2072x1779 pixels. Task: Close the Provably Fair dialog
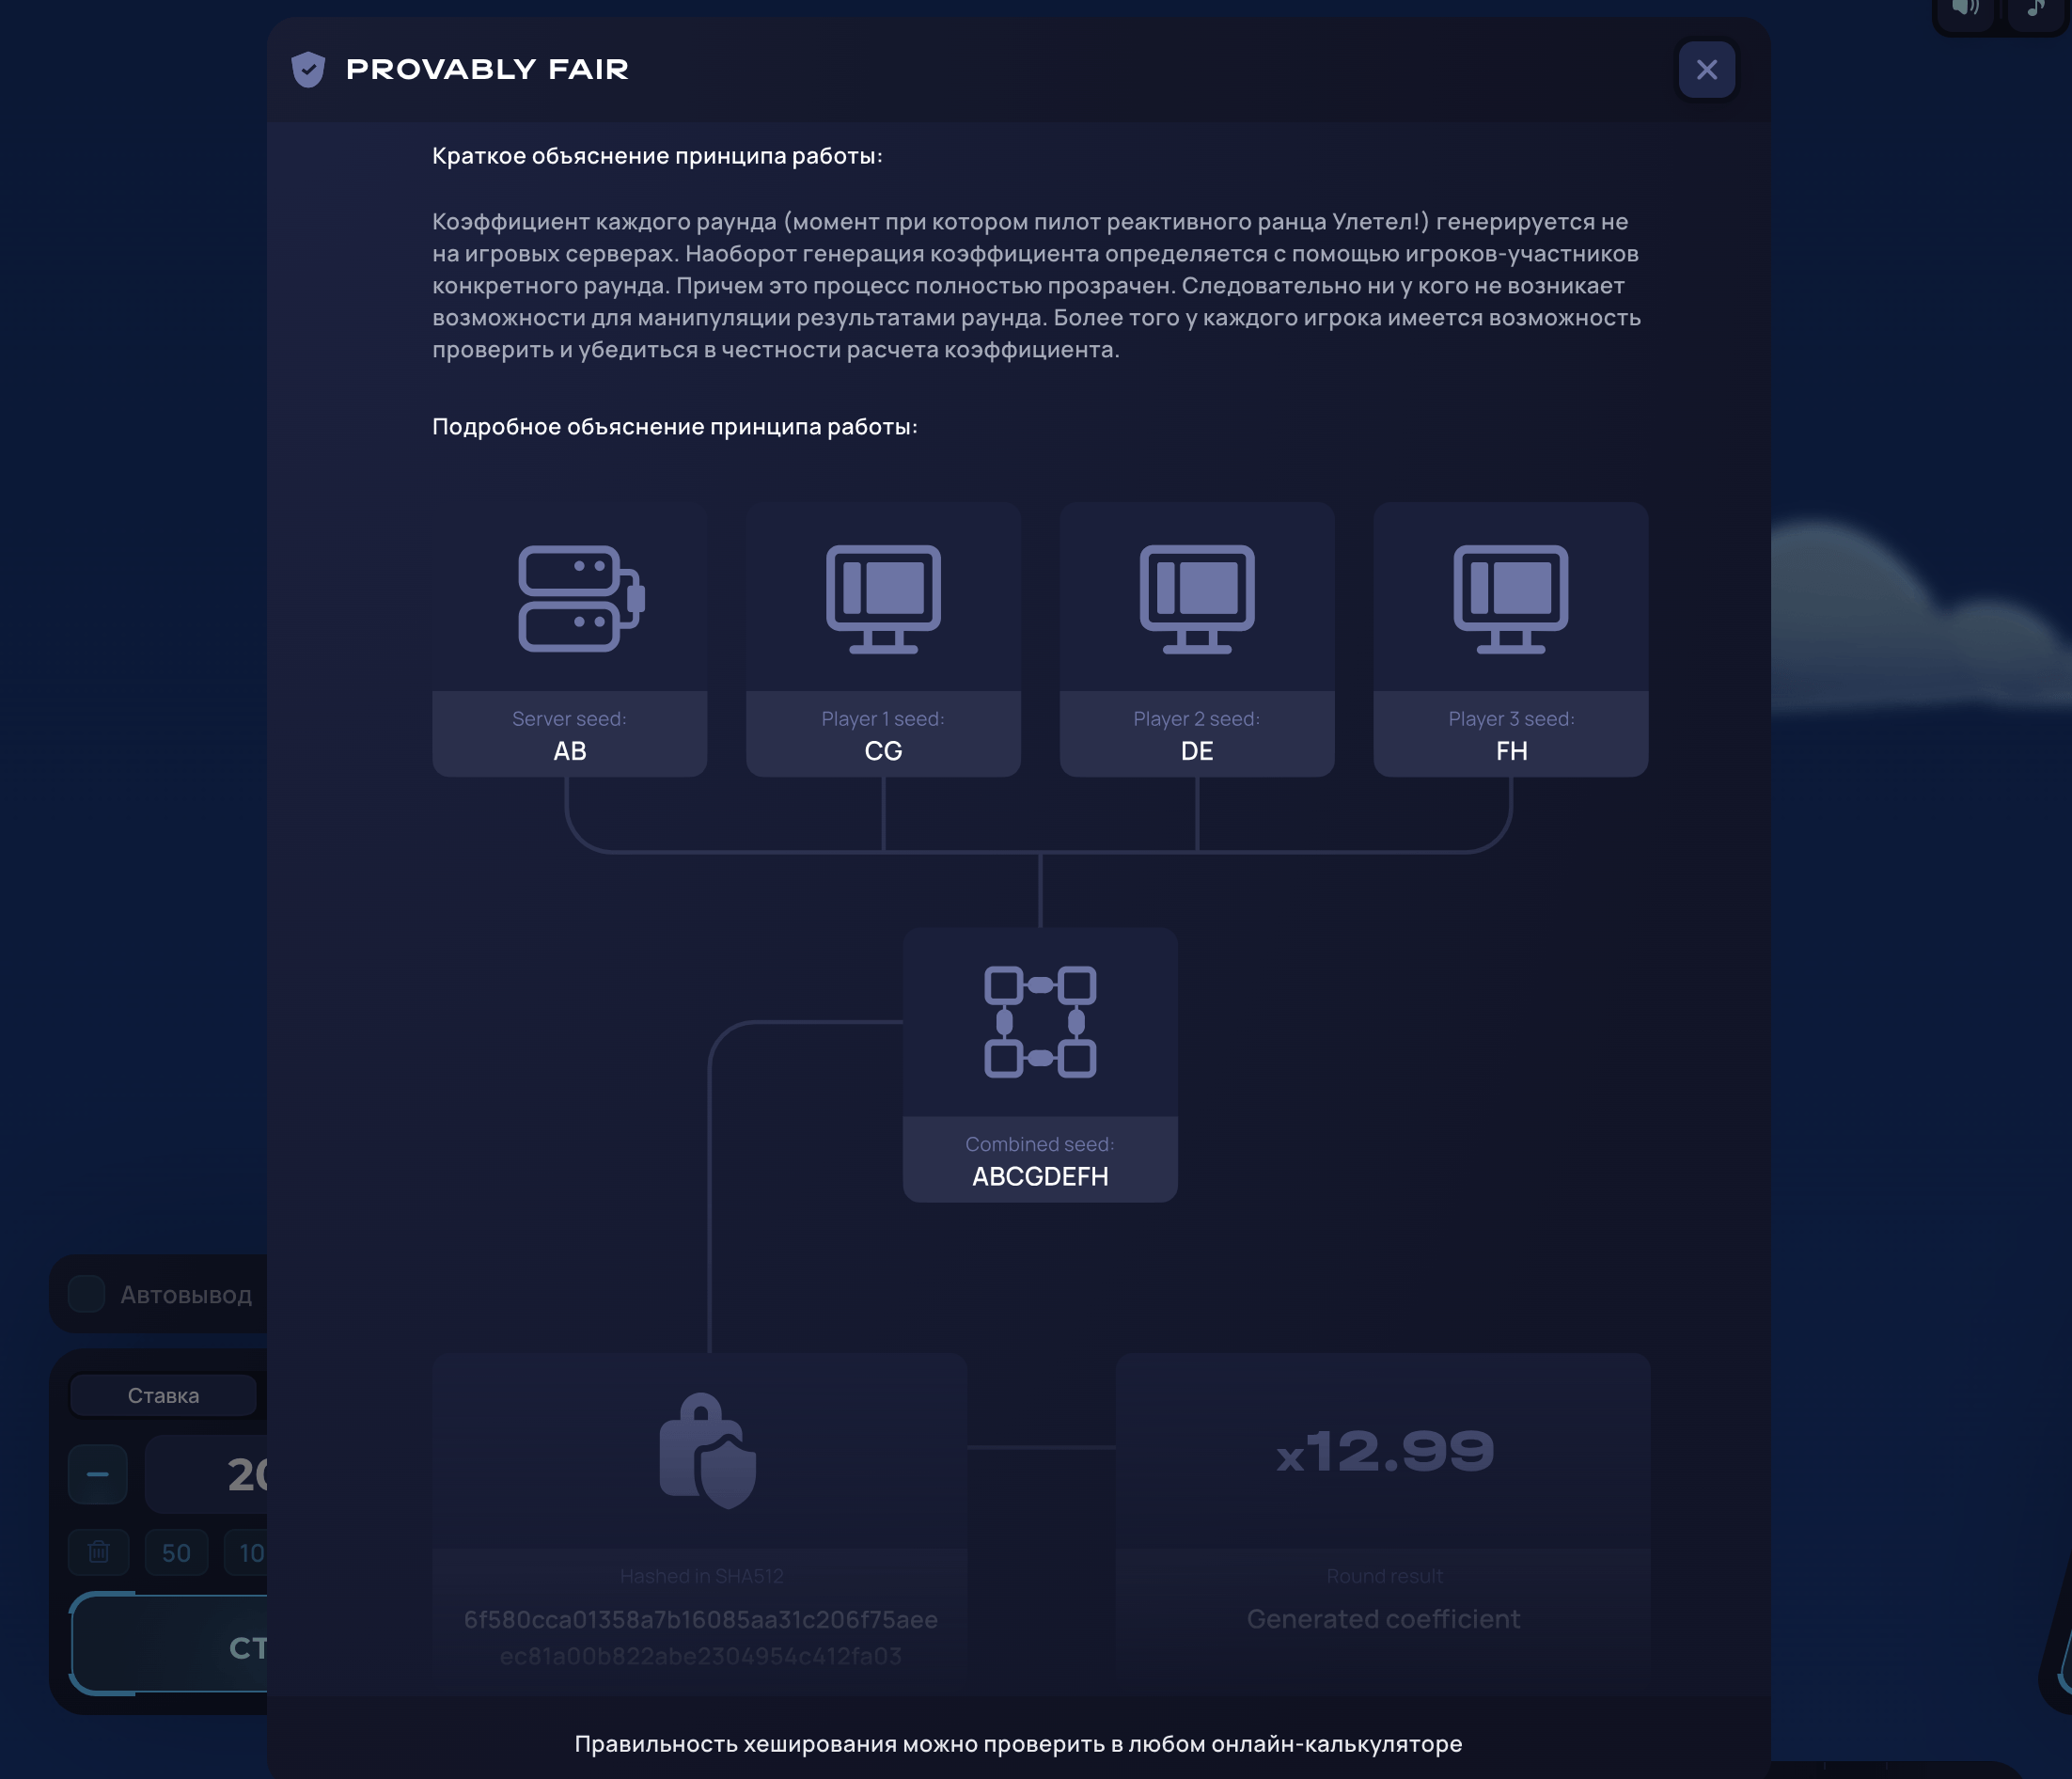click(1707, 69)
